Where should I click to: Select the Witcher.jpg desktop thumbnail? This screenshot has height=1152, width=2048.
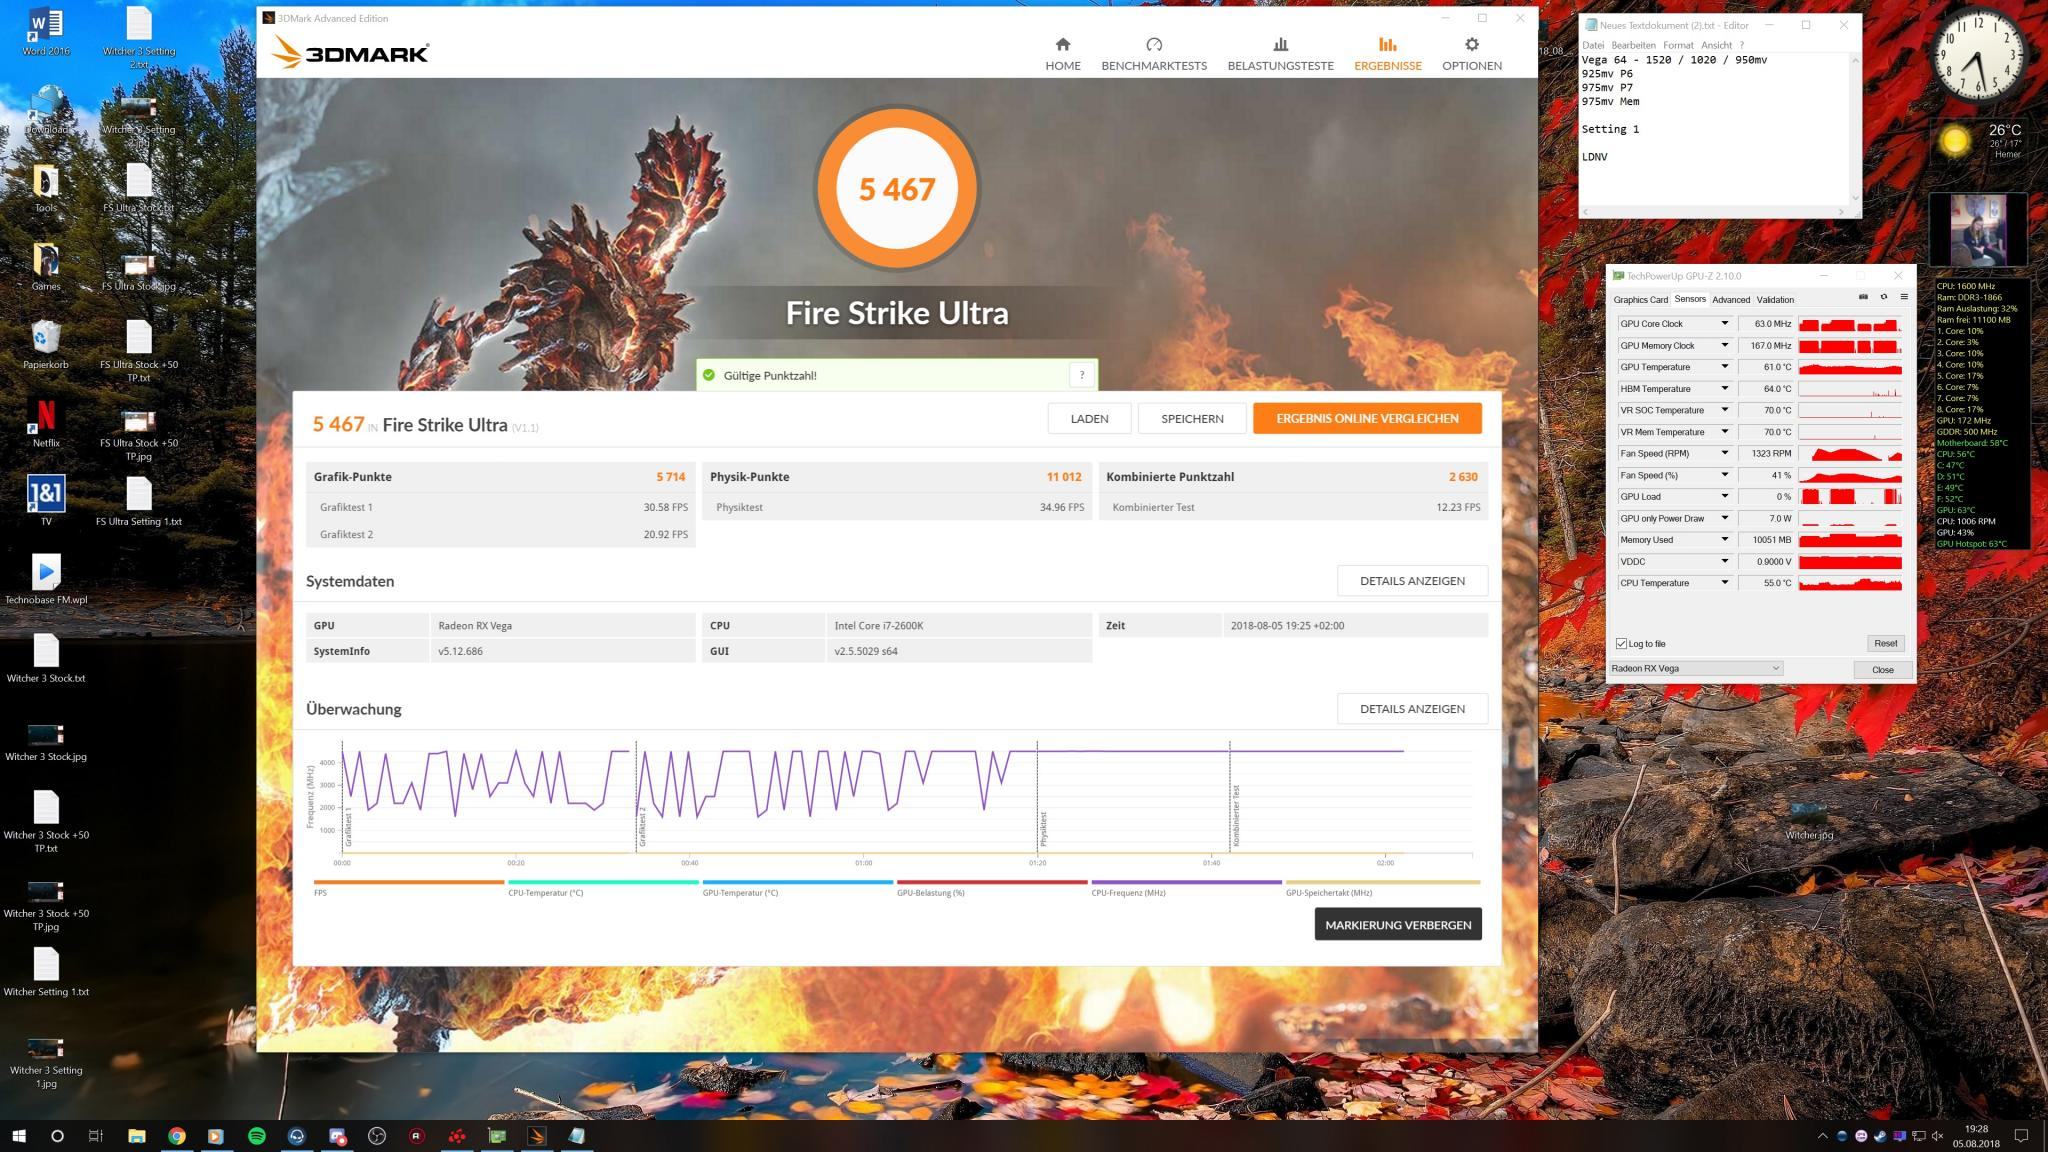(1809, 822)
